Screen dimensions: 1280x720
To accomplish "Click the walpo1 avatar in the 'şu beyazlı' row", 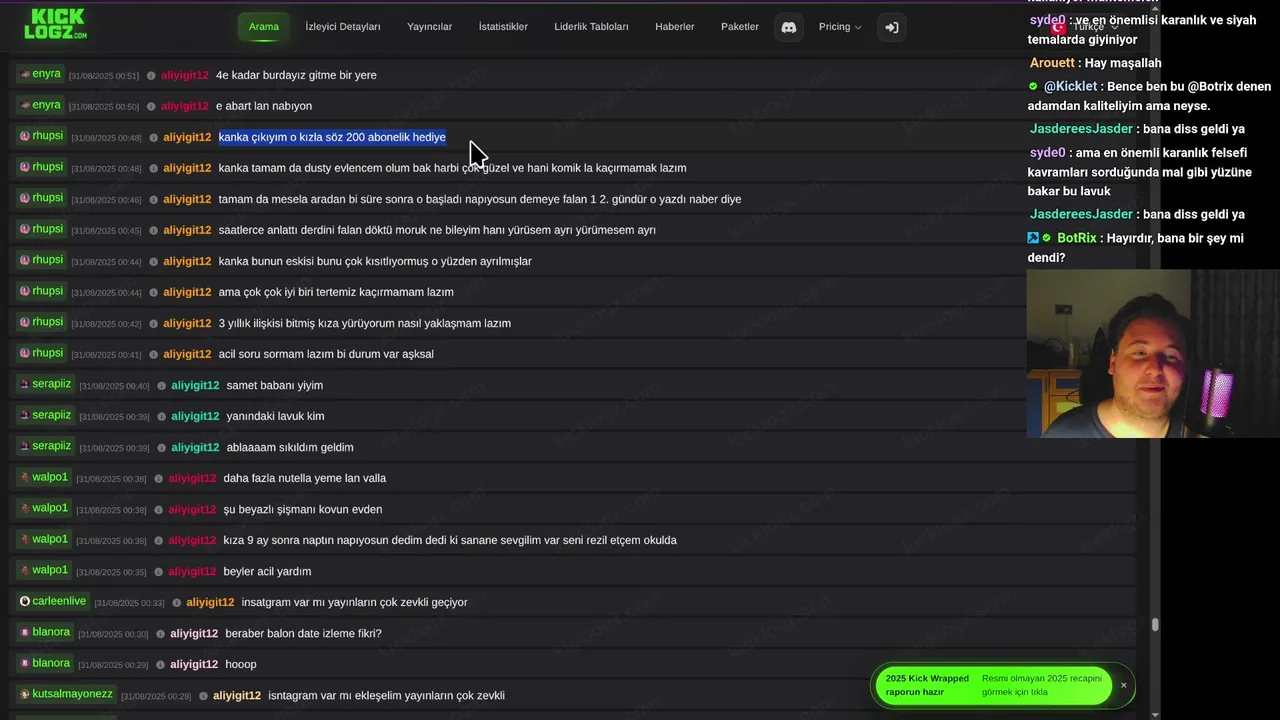I will [x=25, y=508].
